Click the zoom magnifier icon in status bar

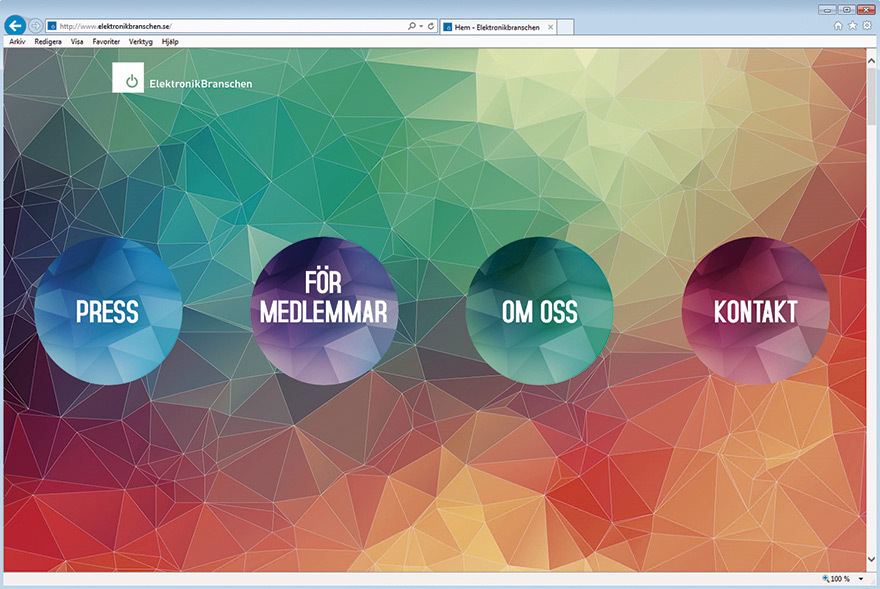(x=826, y=578)
